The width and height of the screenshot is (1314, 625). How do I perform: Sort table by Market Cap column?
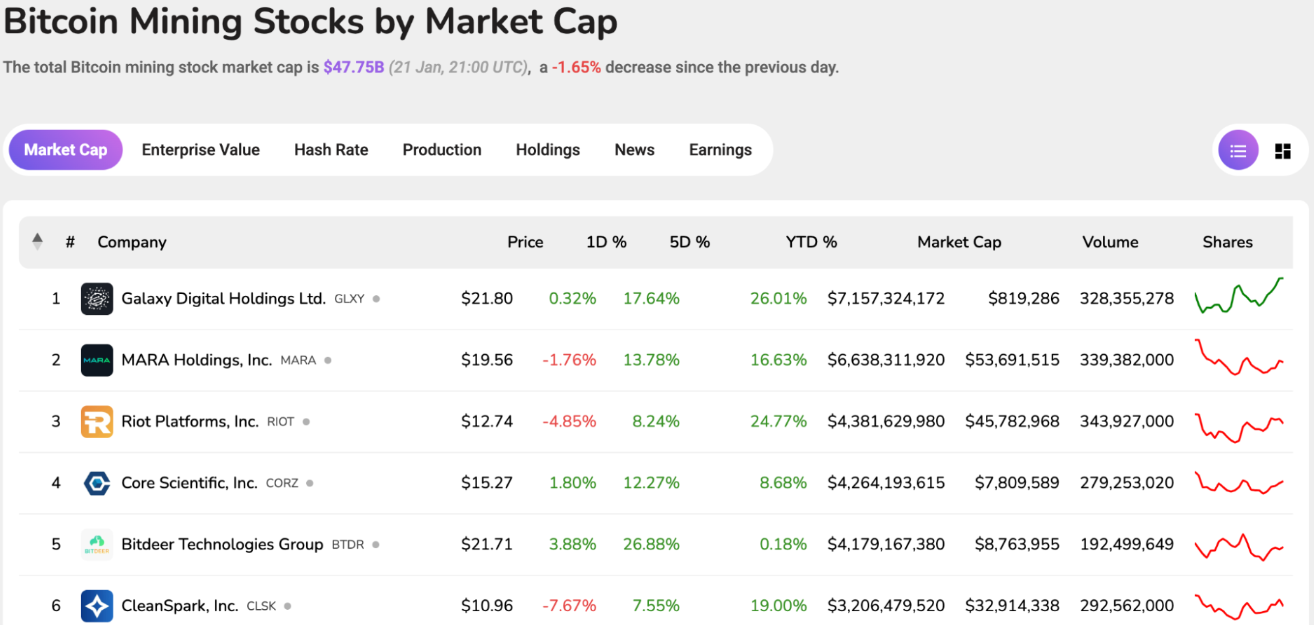[x=958, y=242]
